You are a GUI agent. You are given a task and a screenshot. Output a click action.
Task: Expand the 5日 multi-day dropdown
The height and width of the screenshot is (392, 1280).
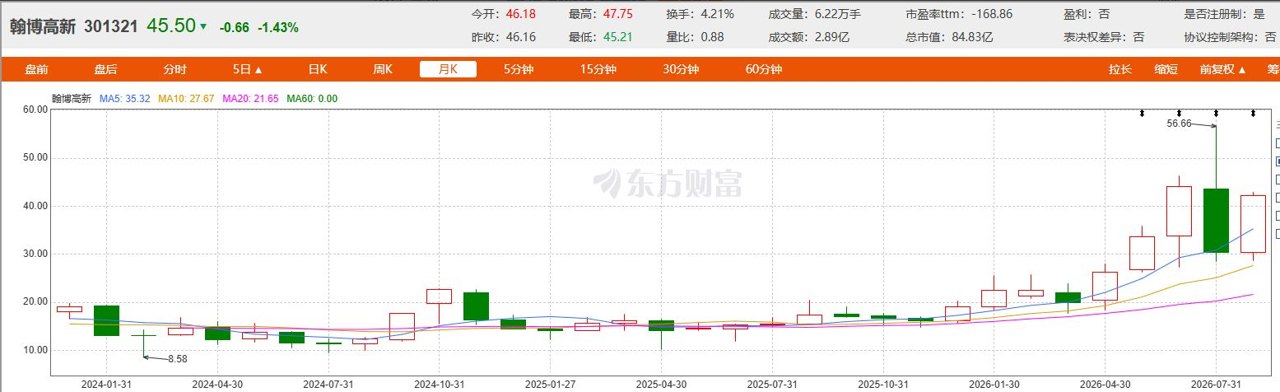tap(247, 70)
